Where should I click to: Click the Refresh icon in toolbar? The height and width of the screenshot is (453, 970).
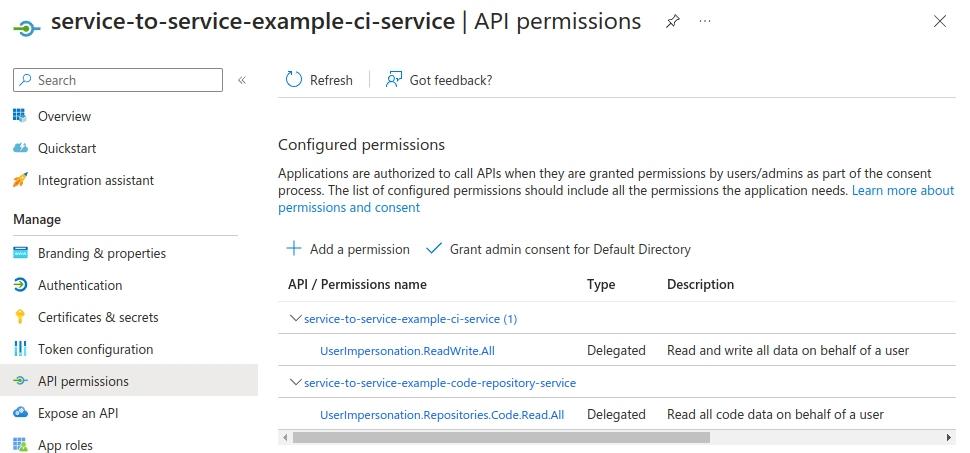294,80
